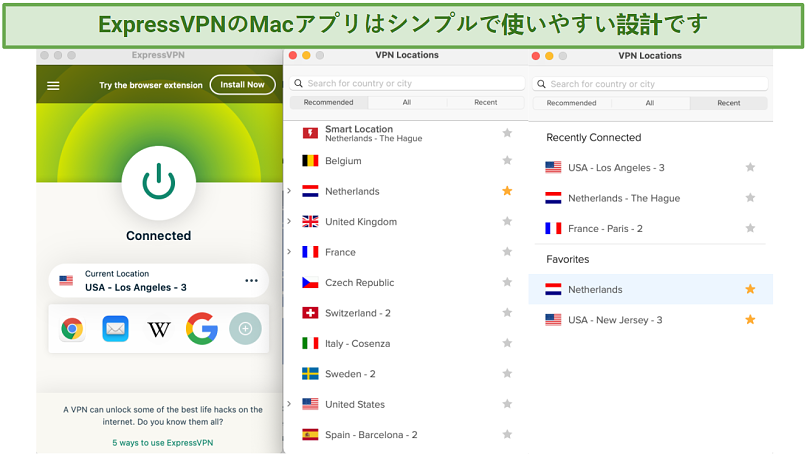Toggle favorite star for Czech Republic
This screenshot has height=455, width=806.
(507, 282)
